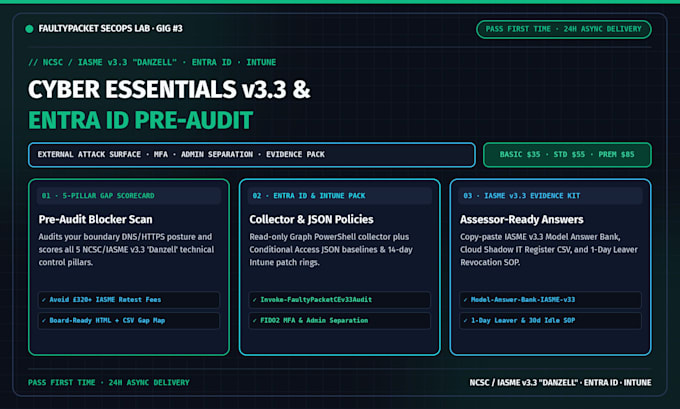Click the description starting 'Copy-paste IASME v3.3 Model Answer'
Viewport: 680px width, 409px height.
tap(549, 249)
